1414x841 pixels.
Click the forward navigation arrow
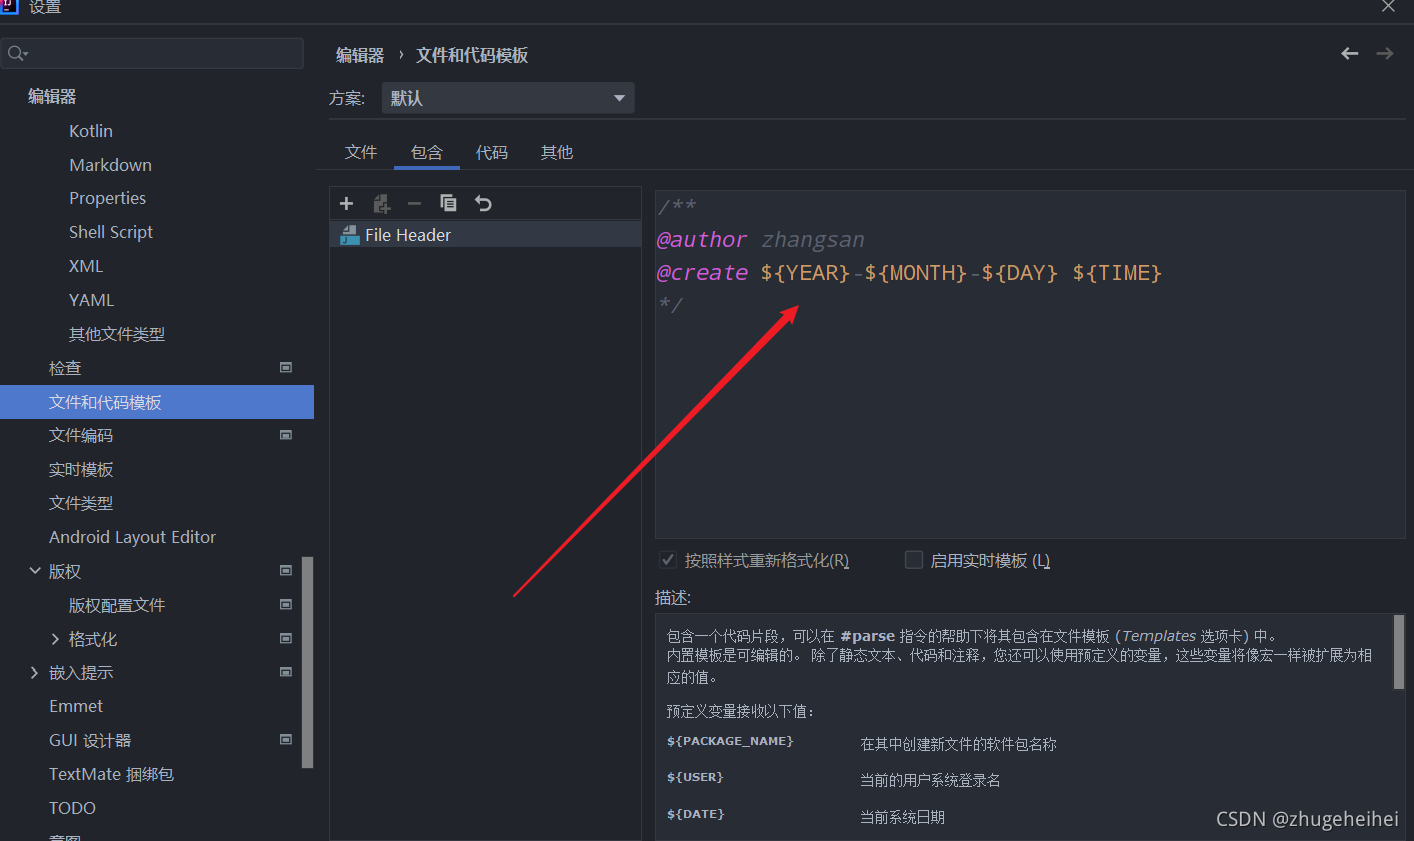click(x=1384, y=54)
